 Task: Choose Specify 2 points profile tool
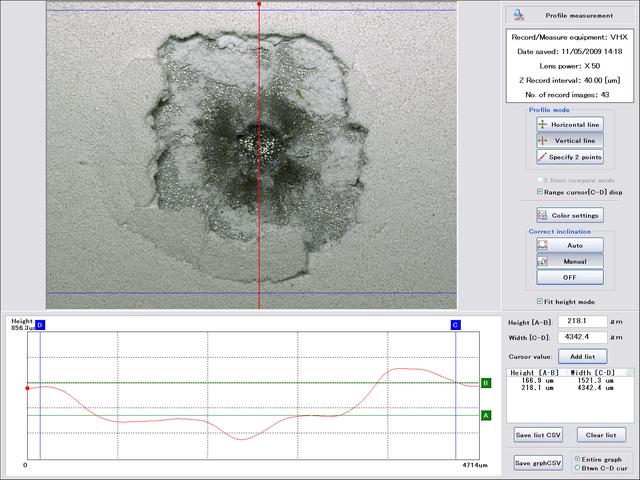[569, 157]
